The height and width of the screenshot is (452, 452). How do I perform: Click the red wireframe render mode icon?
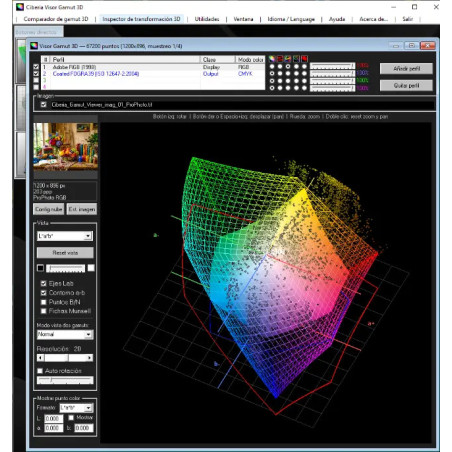pyautogui.click(x=280, y=59)
